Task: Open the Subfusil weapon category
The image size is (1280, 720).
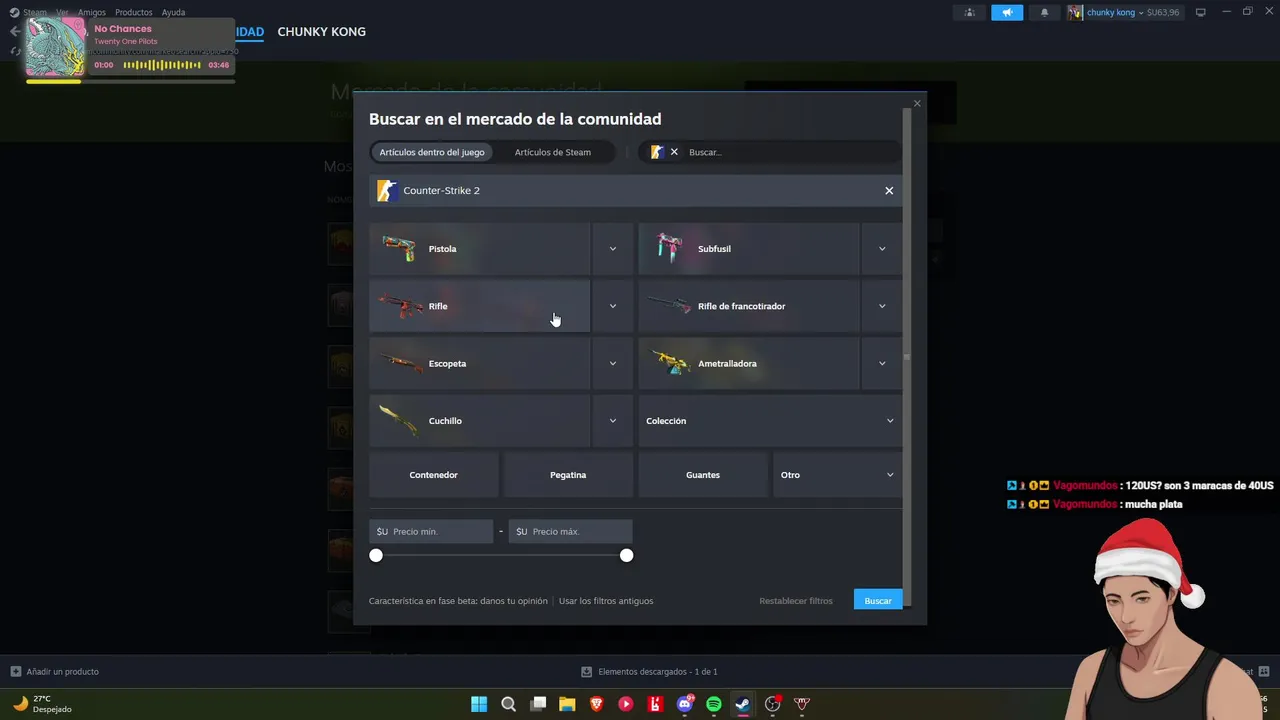Action: [x=748, y=249]
